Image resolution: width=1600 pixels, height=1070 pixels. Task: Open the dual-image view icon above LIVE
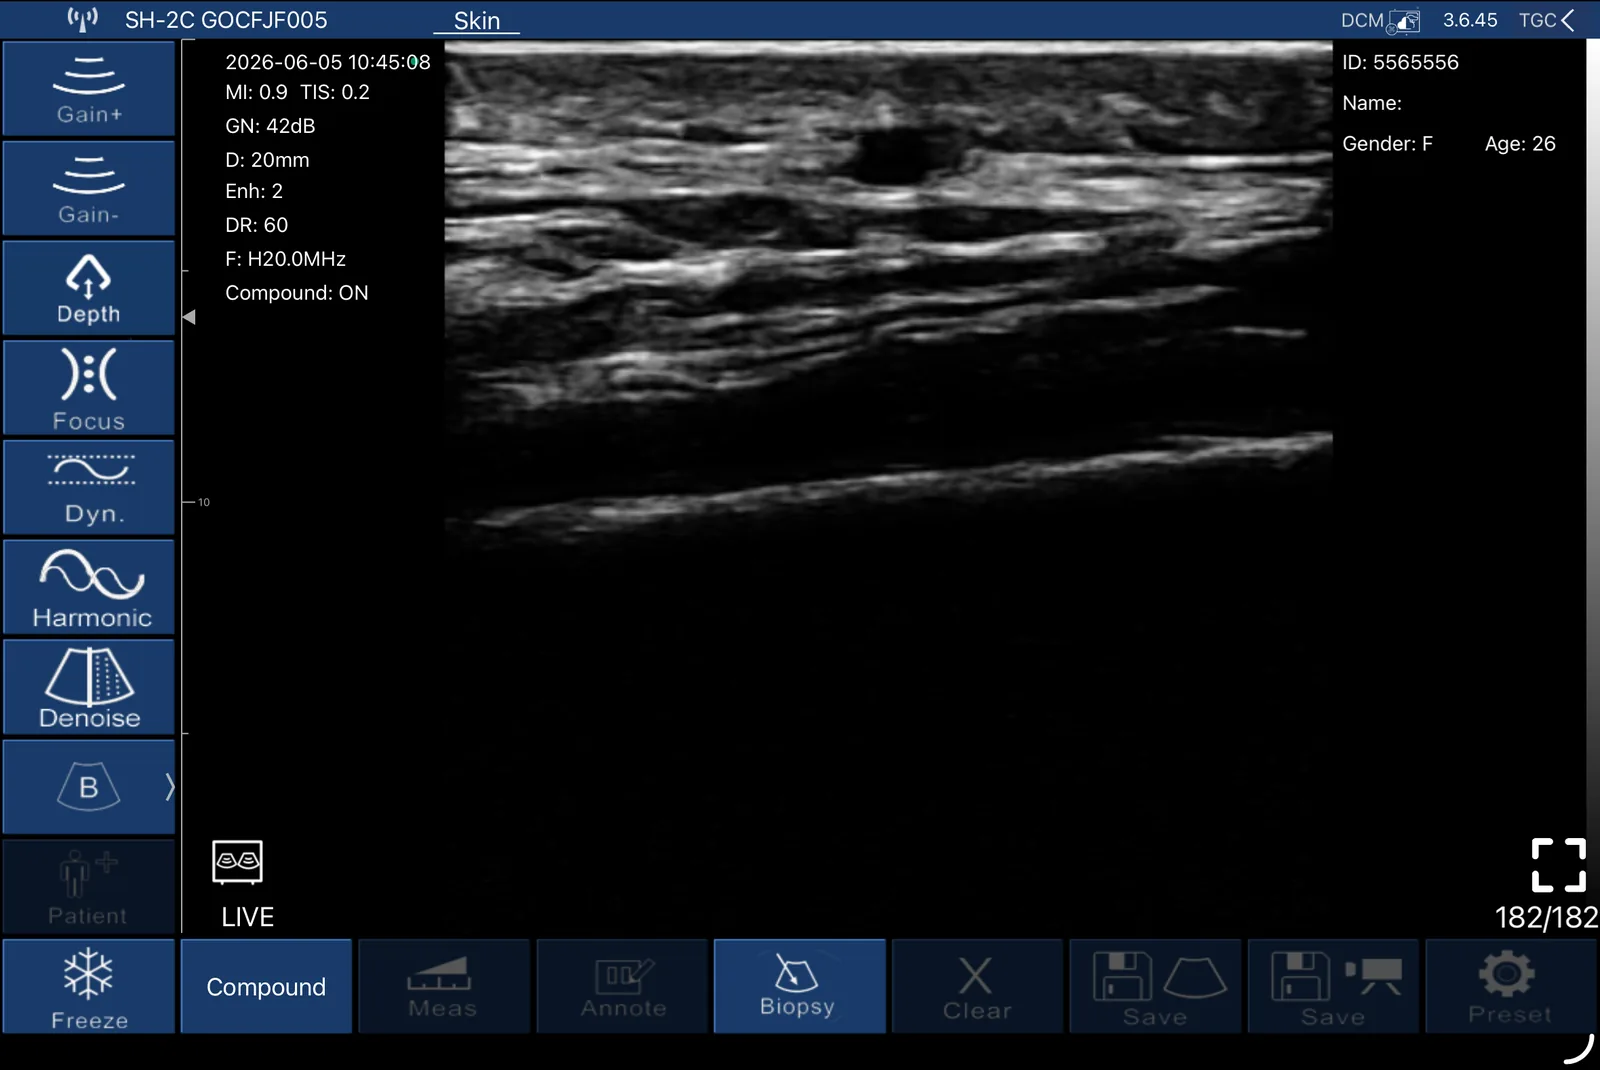point(238,862)
